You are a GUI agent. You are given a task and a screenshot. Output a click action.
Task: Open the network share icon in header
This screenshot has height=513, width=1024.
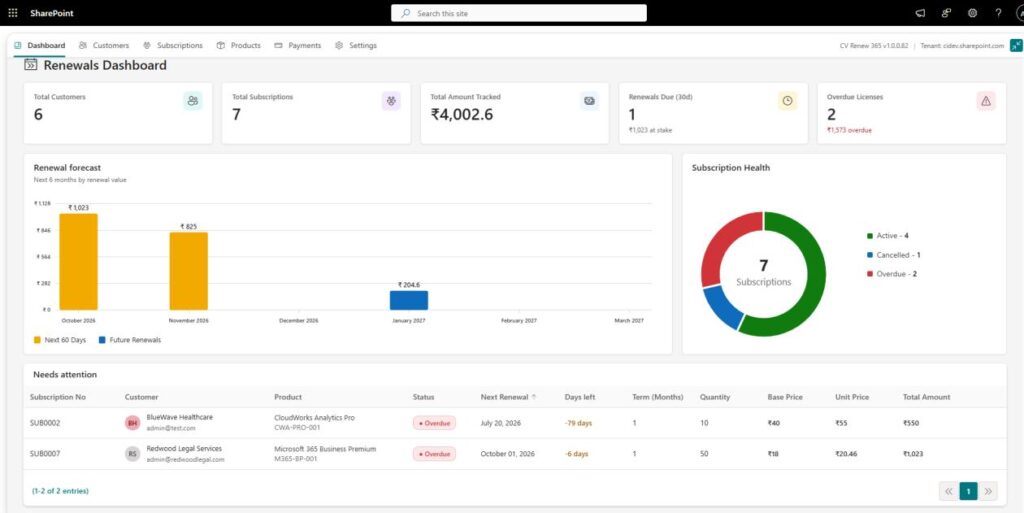946,13
